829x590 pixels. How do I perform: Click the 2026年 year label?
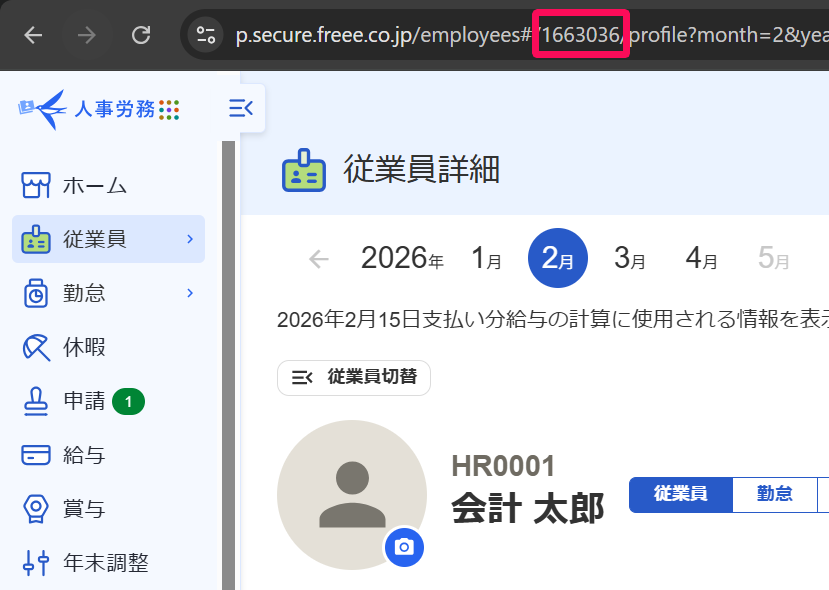[x=402, y=258]
